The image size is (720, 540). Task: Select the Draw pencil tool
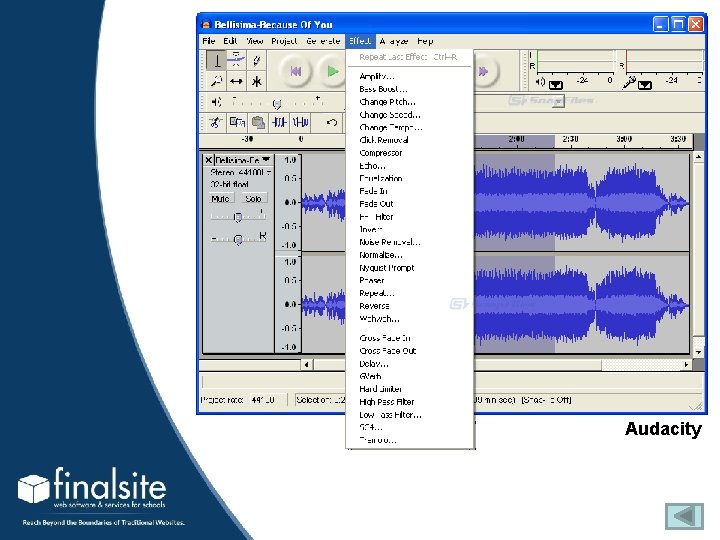point(256,60)
